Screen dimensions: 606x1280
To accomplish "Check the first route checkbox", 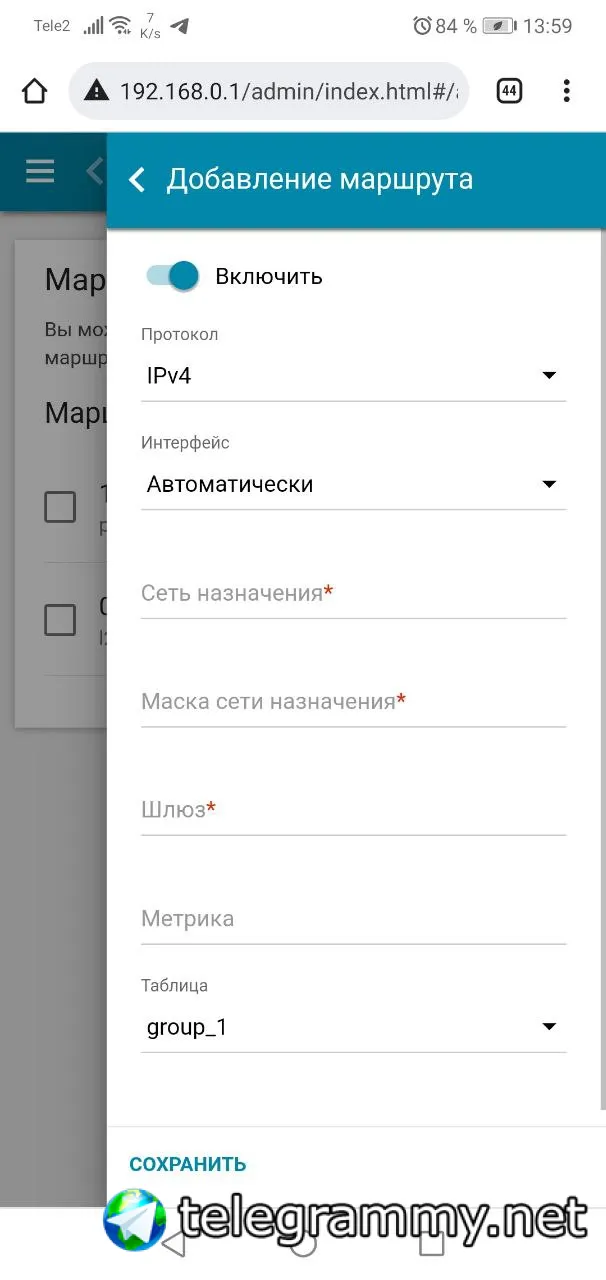I will click(60, 507).
